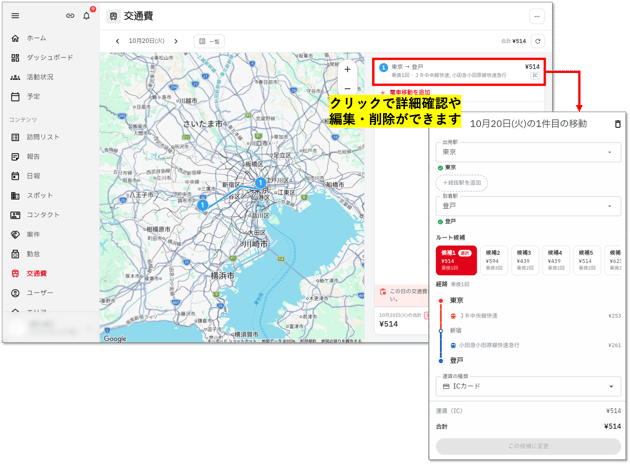Click the 案件 icon in the sidebar

coord(15,234)
